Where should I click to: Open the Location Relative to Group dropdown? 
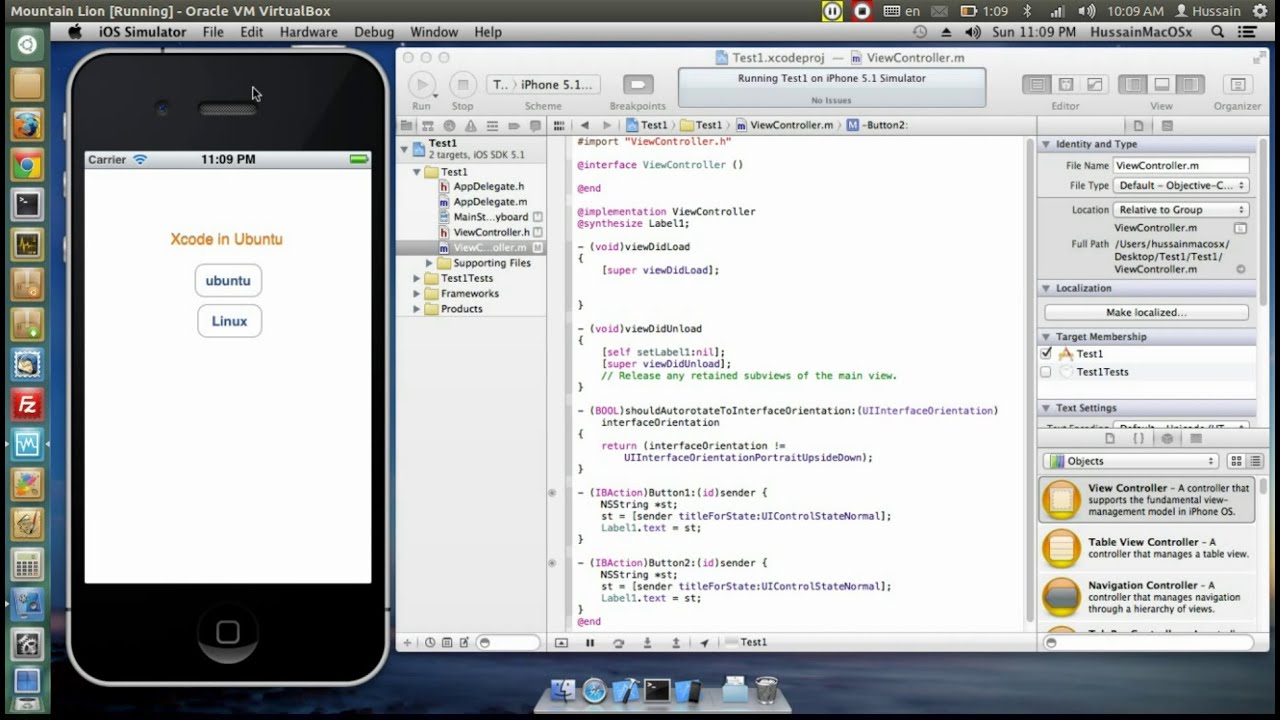pos(1181,210)
